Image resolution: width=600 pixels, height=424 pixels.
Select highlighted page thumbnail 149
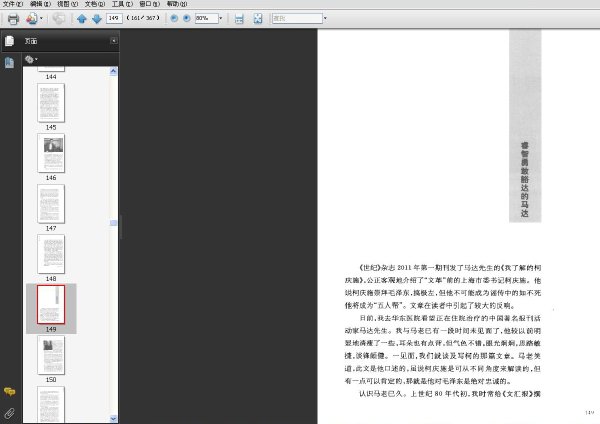point(51,305)
